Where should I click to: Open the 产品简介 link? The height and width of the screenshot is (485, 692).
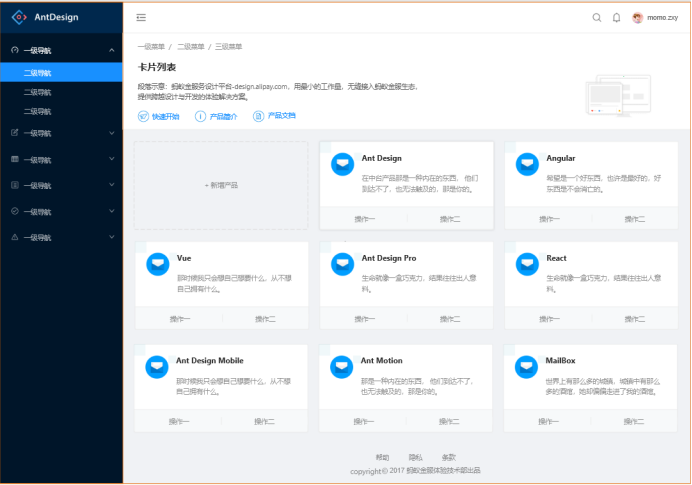coord(223,117)
